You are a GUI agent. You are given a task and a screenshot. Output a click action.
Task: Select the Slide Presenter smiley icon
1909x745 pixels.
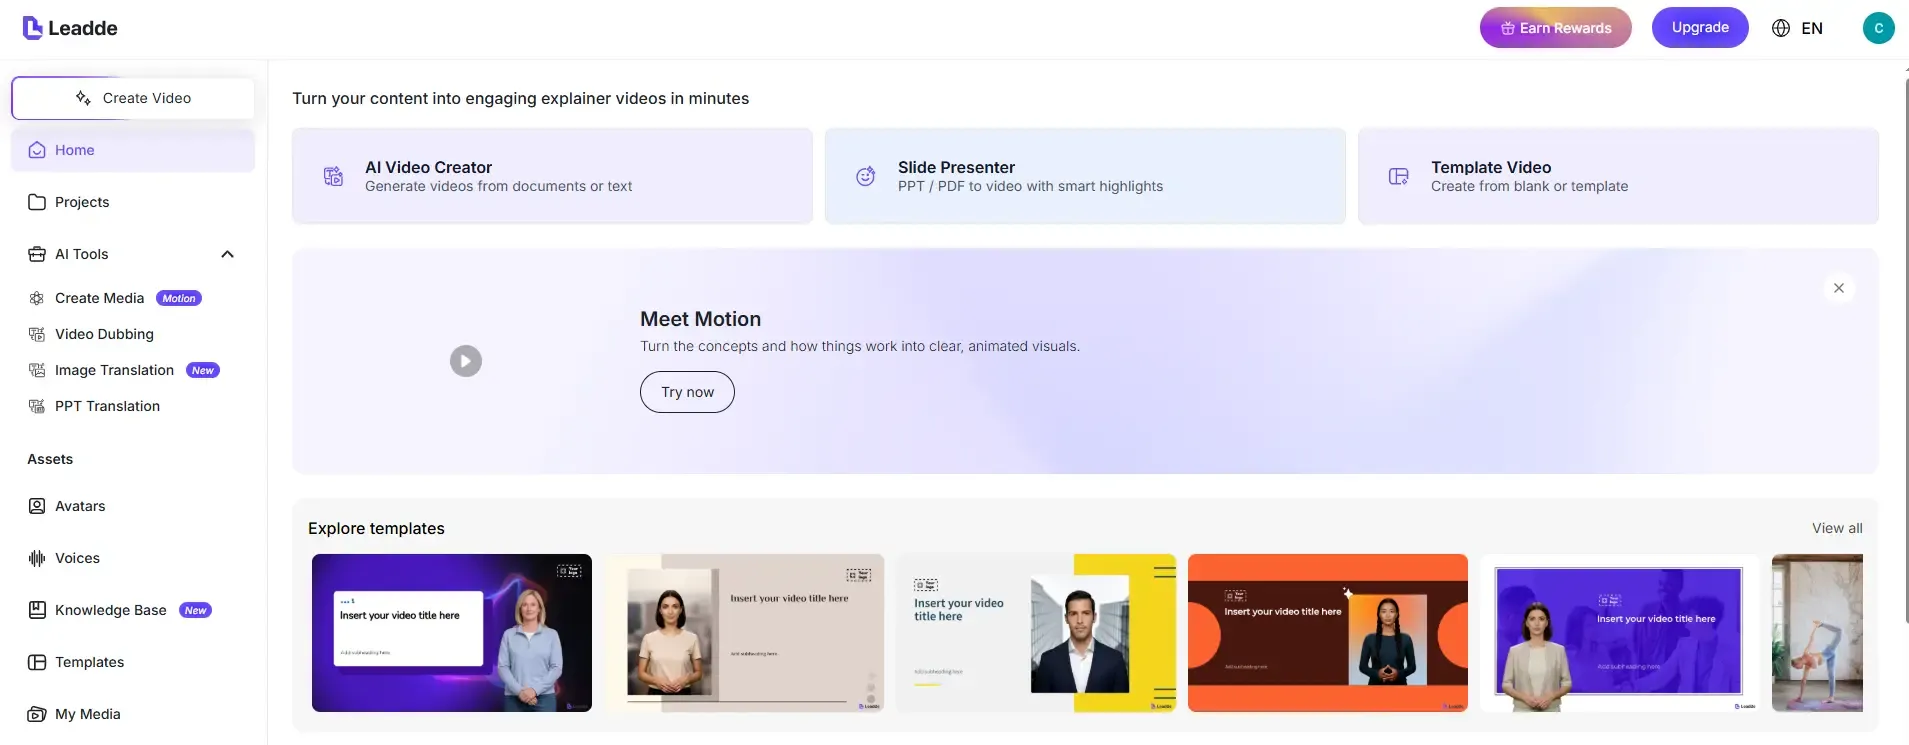pyautogui.click(x=866, y=177)
